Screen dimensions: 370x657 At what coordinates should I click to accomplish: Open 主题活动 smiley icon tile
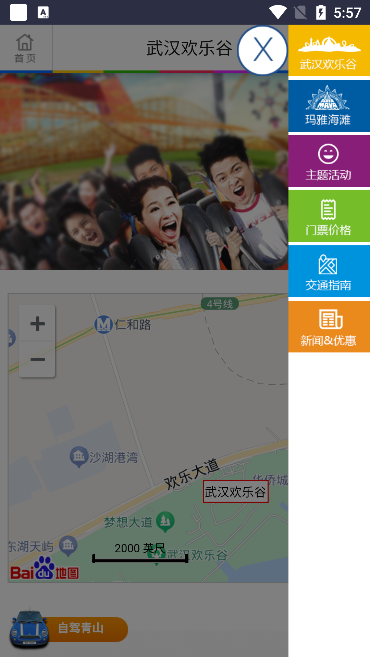pyautogui.click(x=329, y=161)
